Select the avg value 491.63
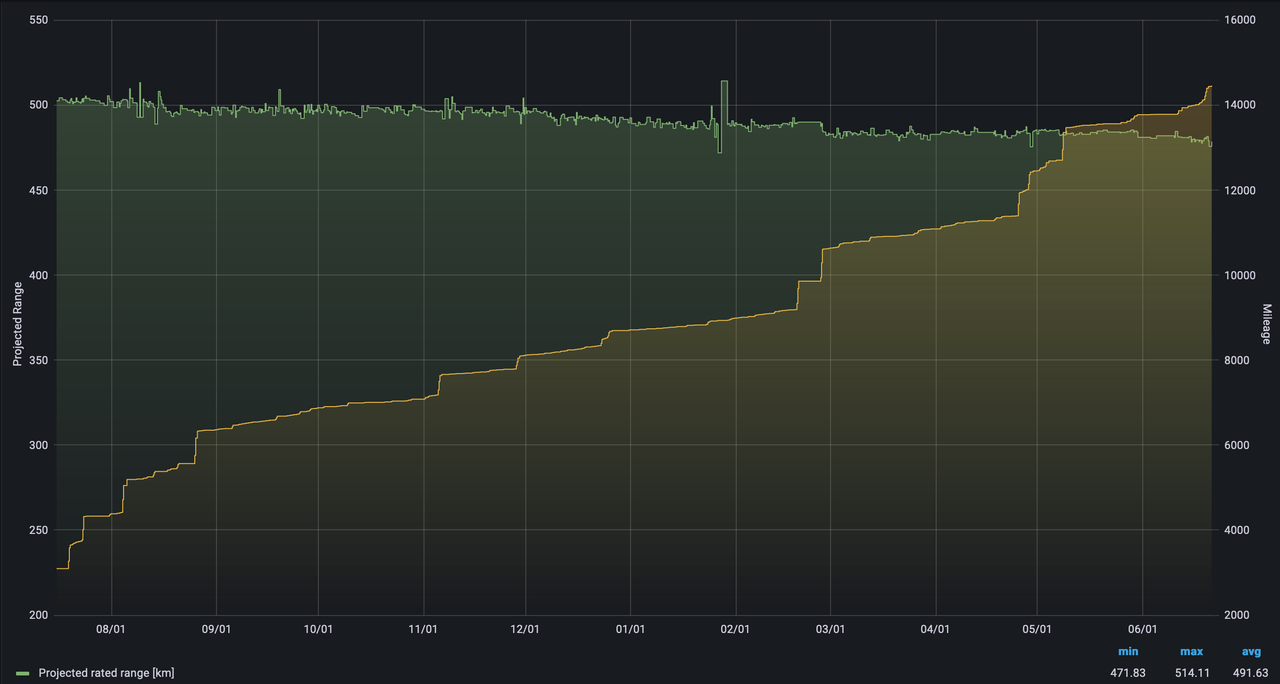1280x684 pixels. [x=1251, y=673]
